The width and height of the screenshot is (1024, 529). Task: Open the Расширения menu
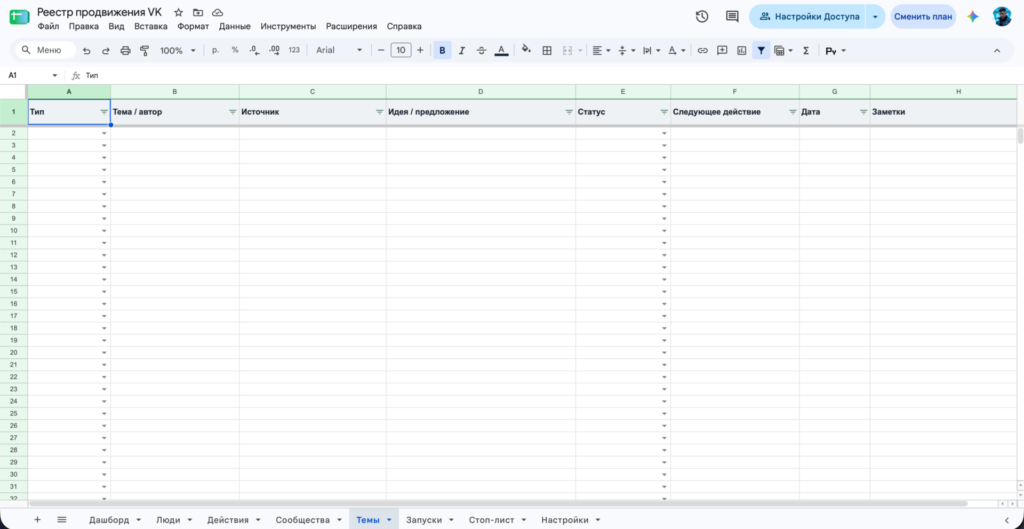351,27
